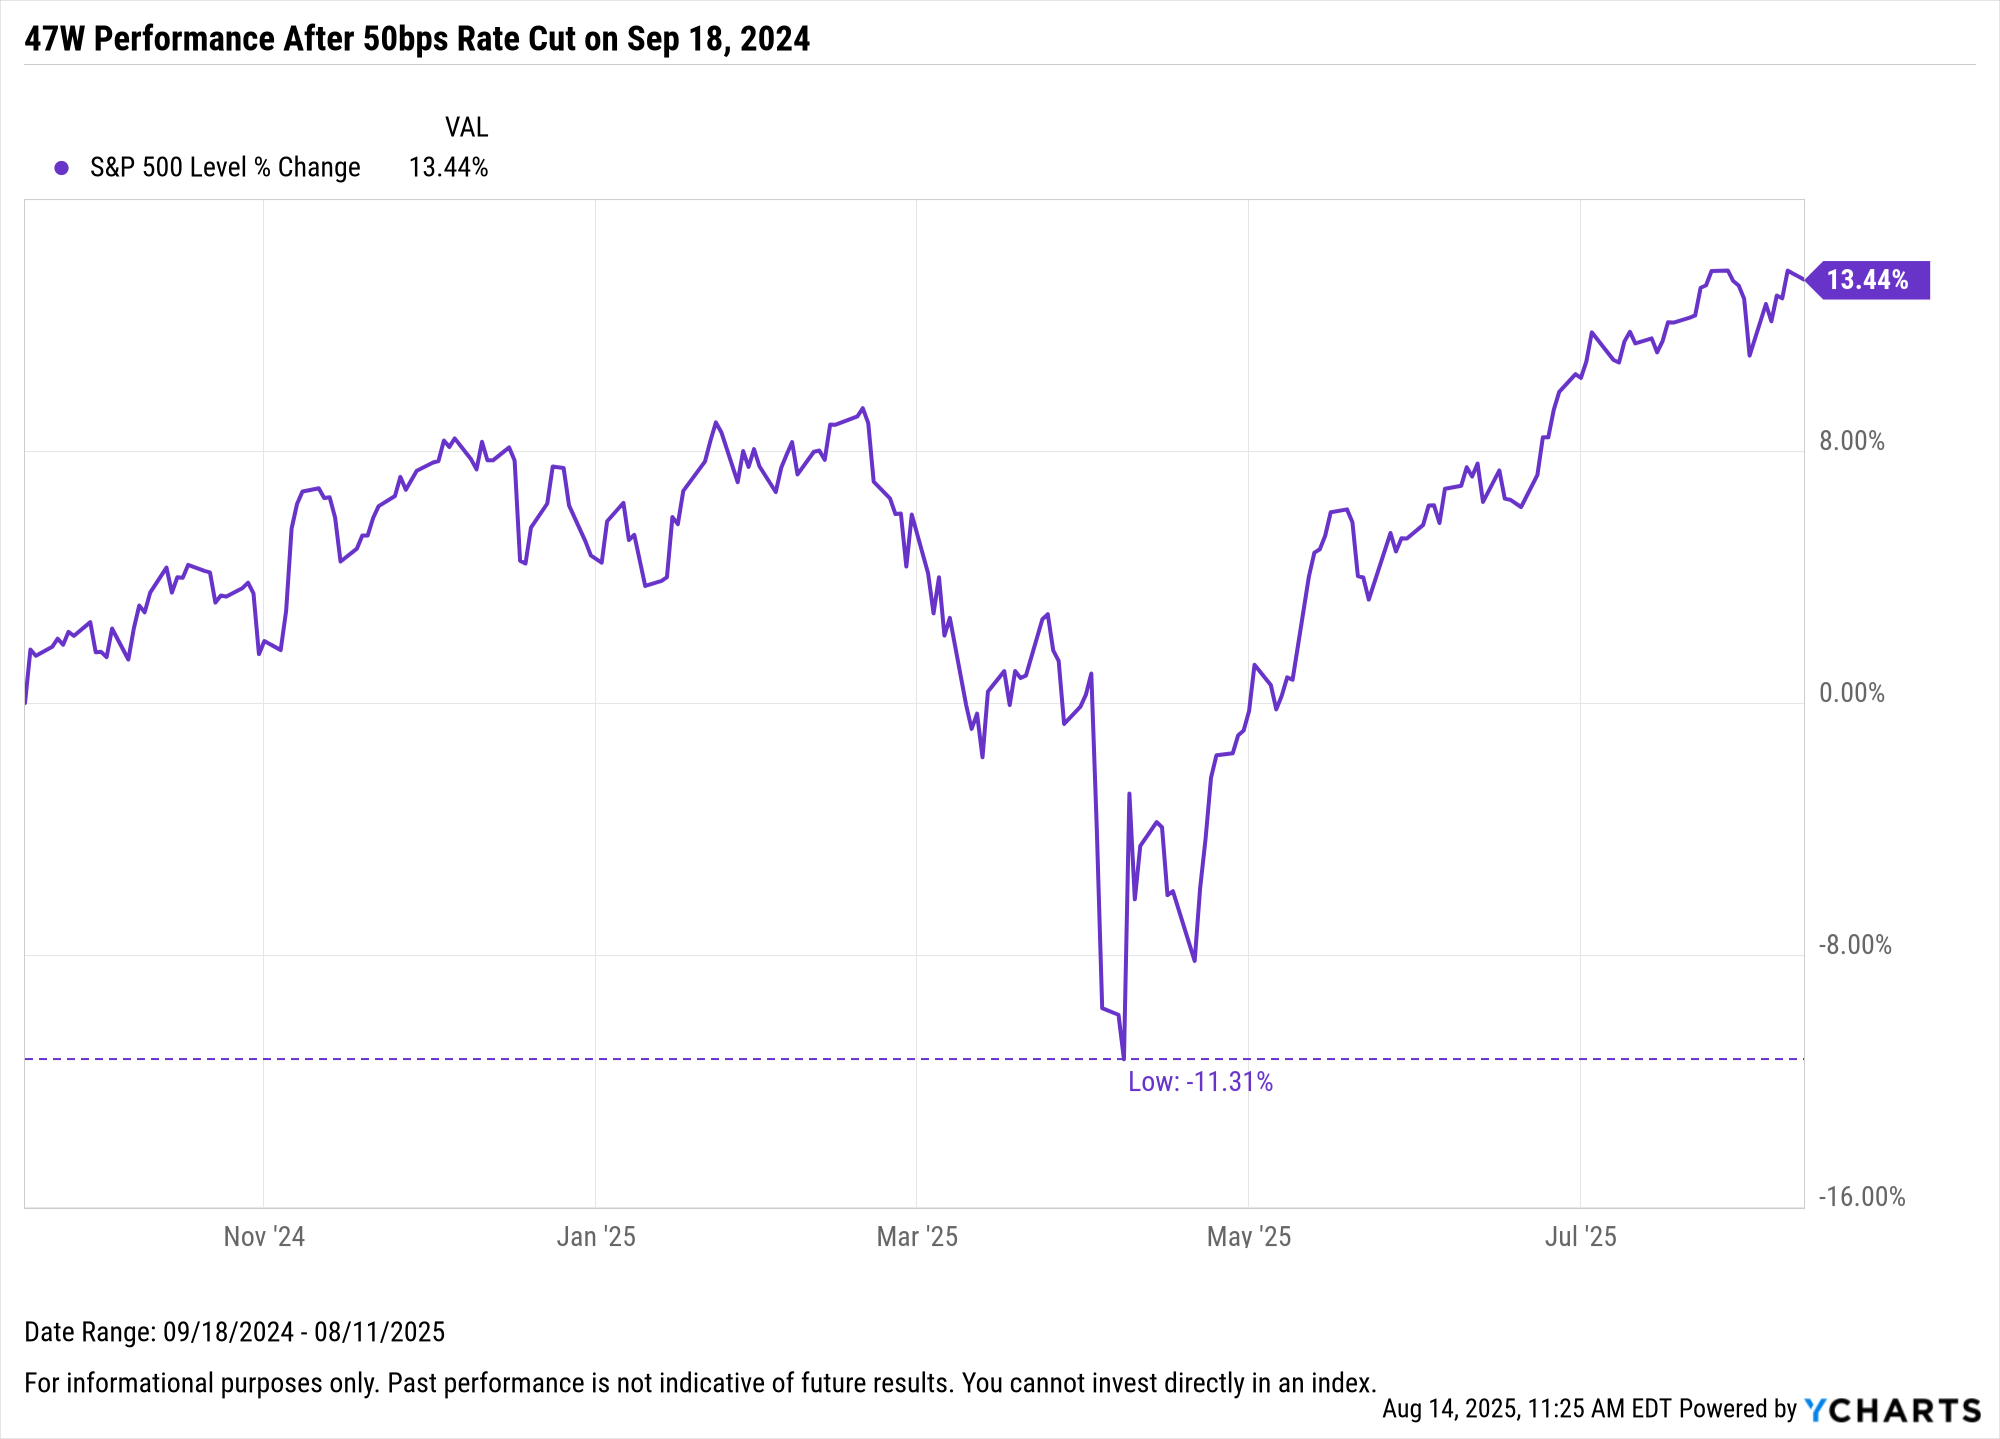Select the S&P 500 Level % Change legend label

[225, 167]
